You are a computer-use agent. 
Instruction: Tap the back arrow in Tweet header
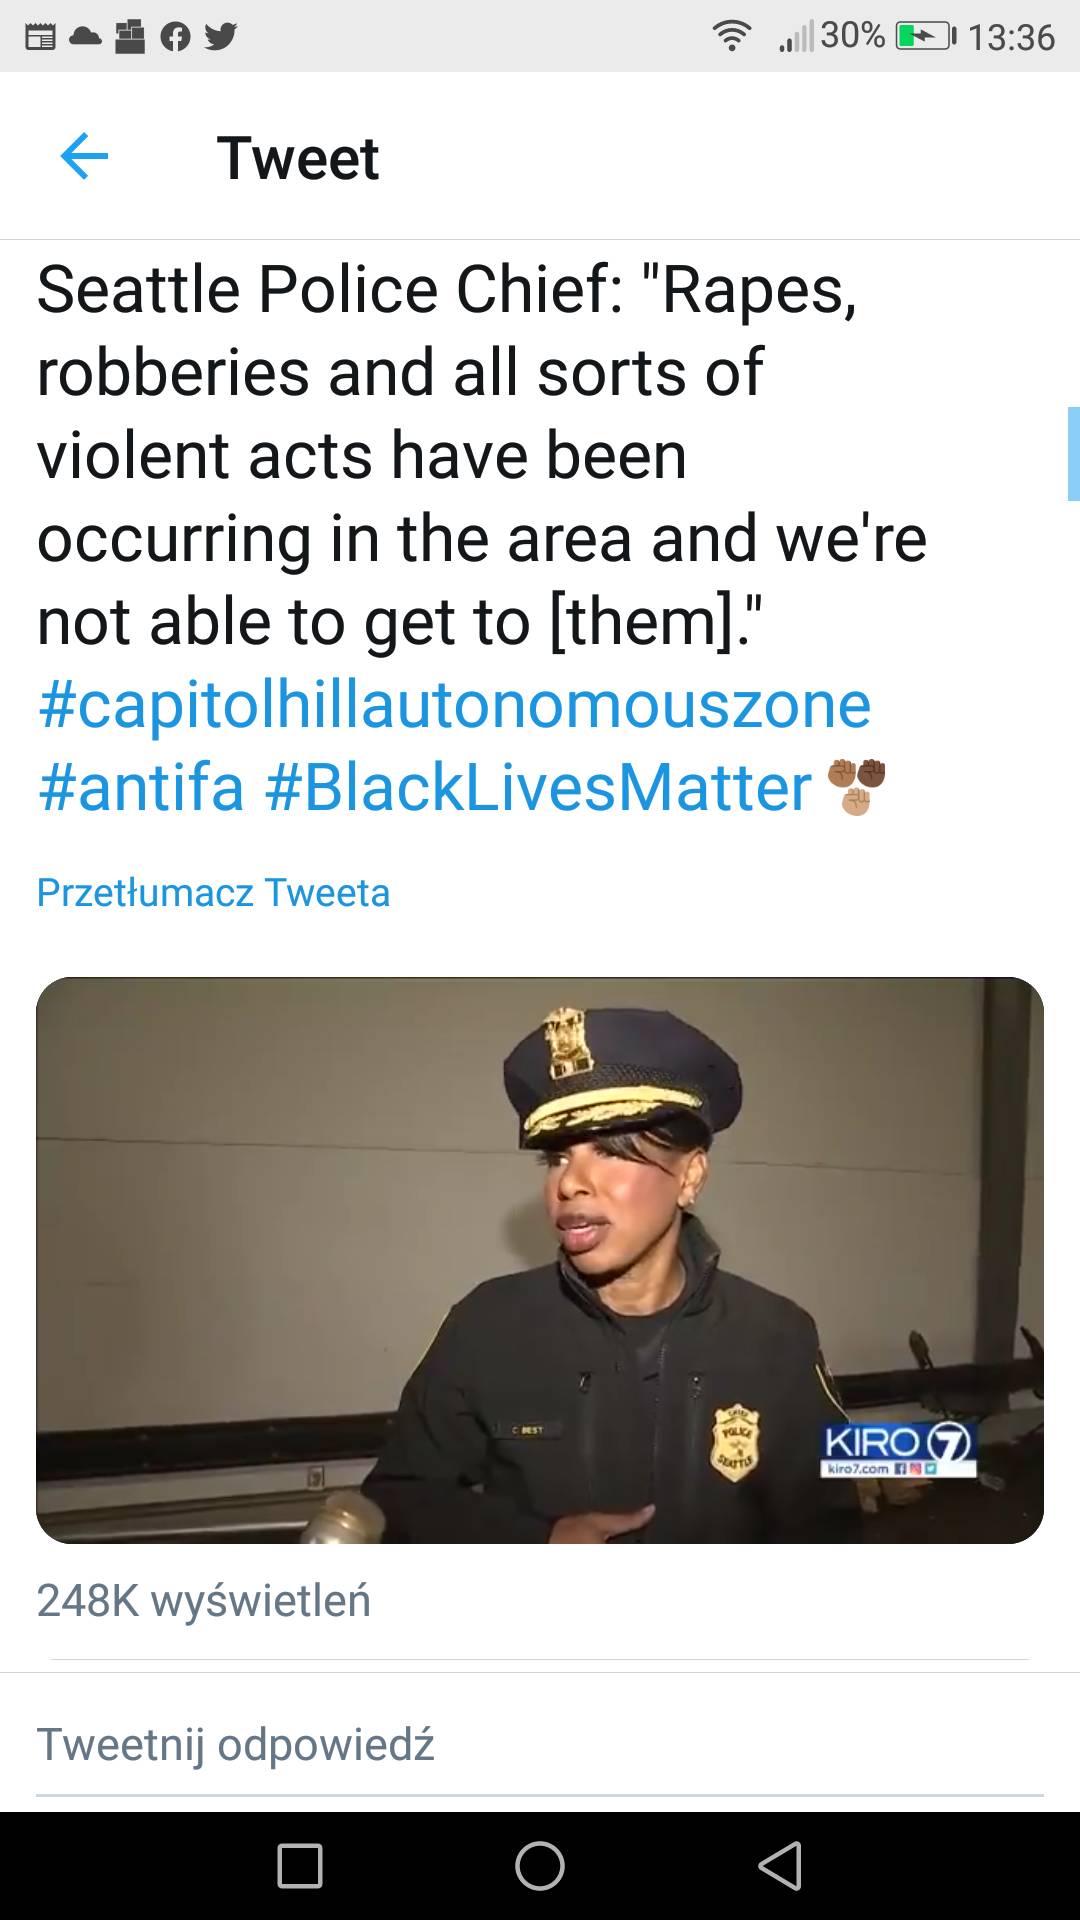tap(84, 157)
